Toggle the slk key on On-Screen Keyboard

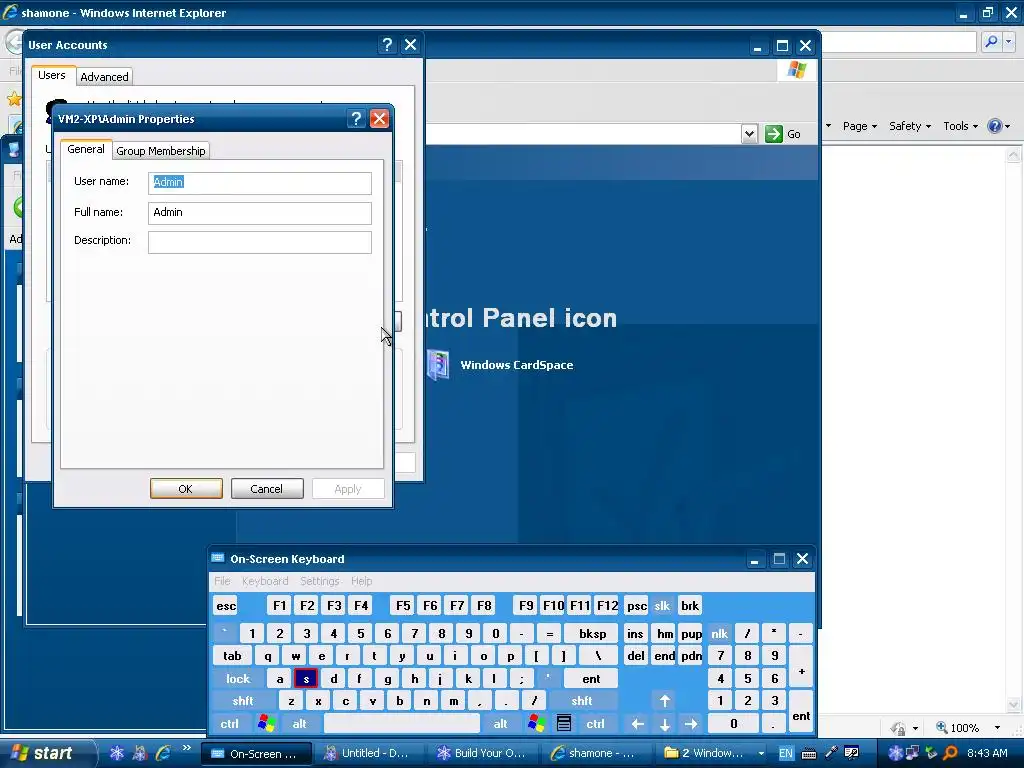tap(662, 606)
